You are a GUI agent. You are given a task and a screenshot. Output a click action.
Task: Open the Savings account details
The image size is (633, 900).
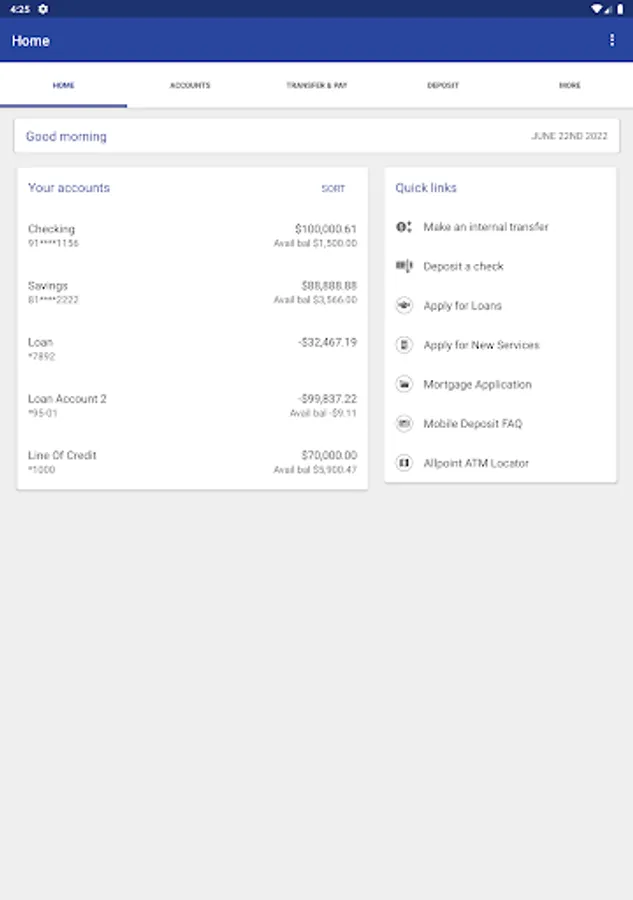[192, 292]
